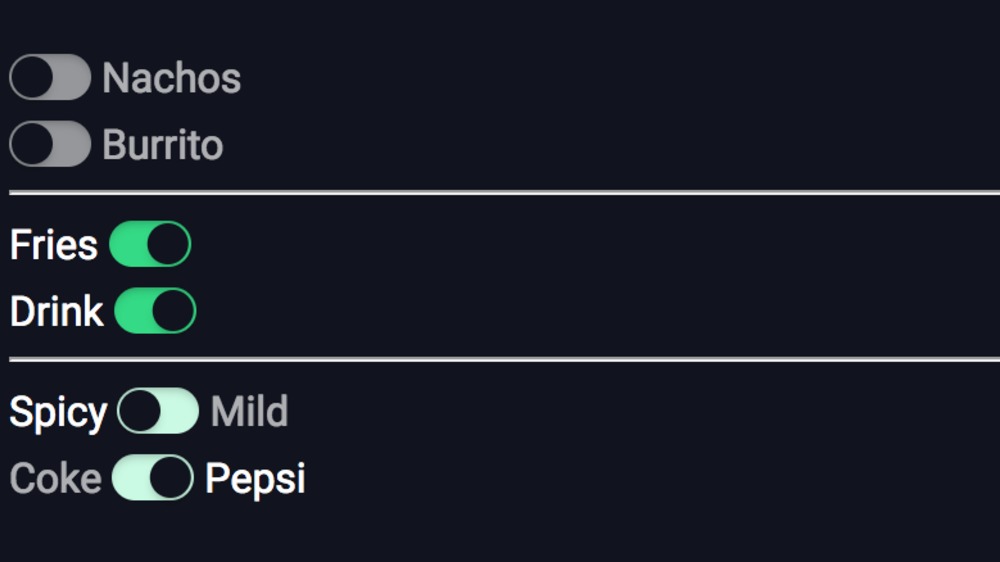Disable the Fries toggle switch
Viewport: 1000px width, 562px height.
pyautogui.click(x=150, y=245)
